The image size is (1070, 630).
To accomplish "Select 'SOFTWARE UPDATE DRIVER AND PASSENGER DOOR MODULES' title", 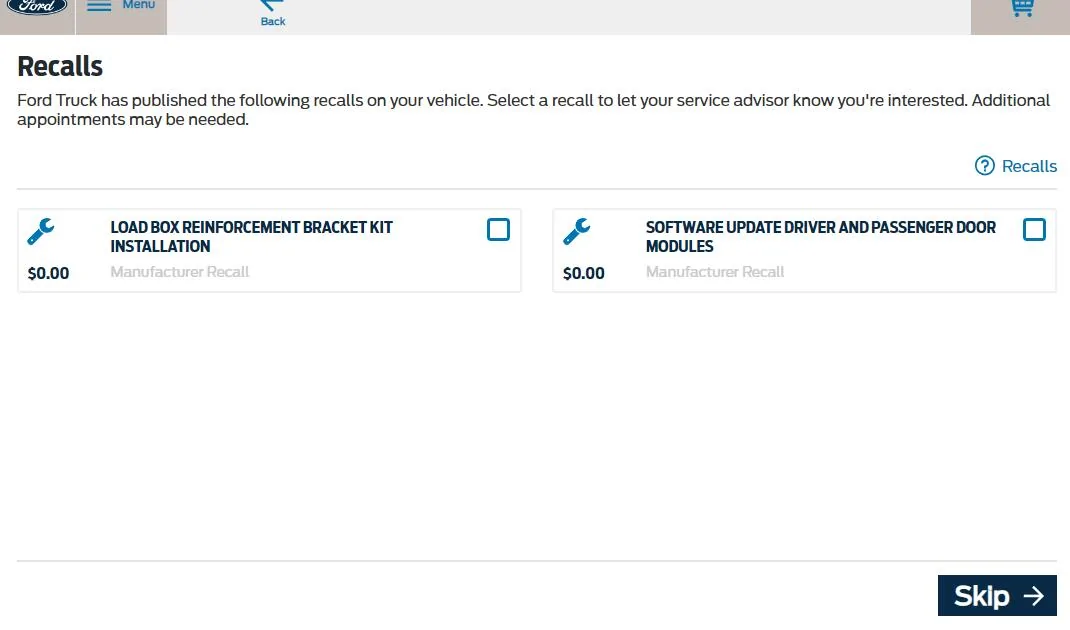I will [820, 237].
